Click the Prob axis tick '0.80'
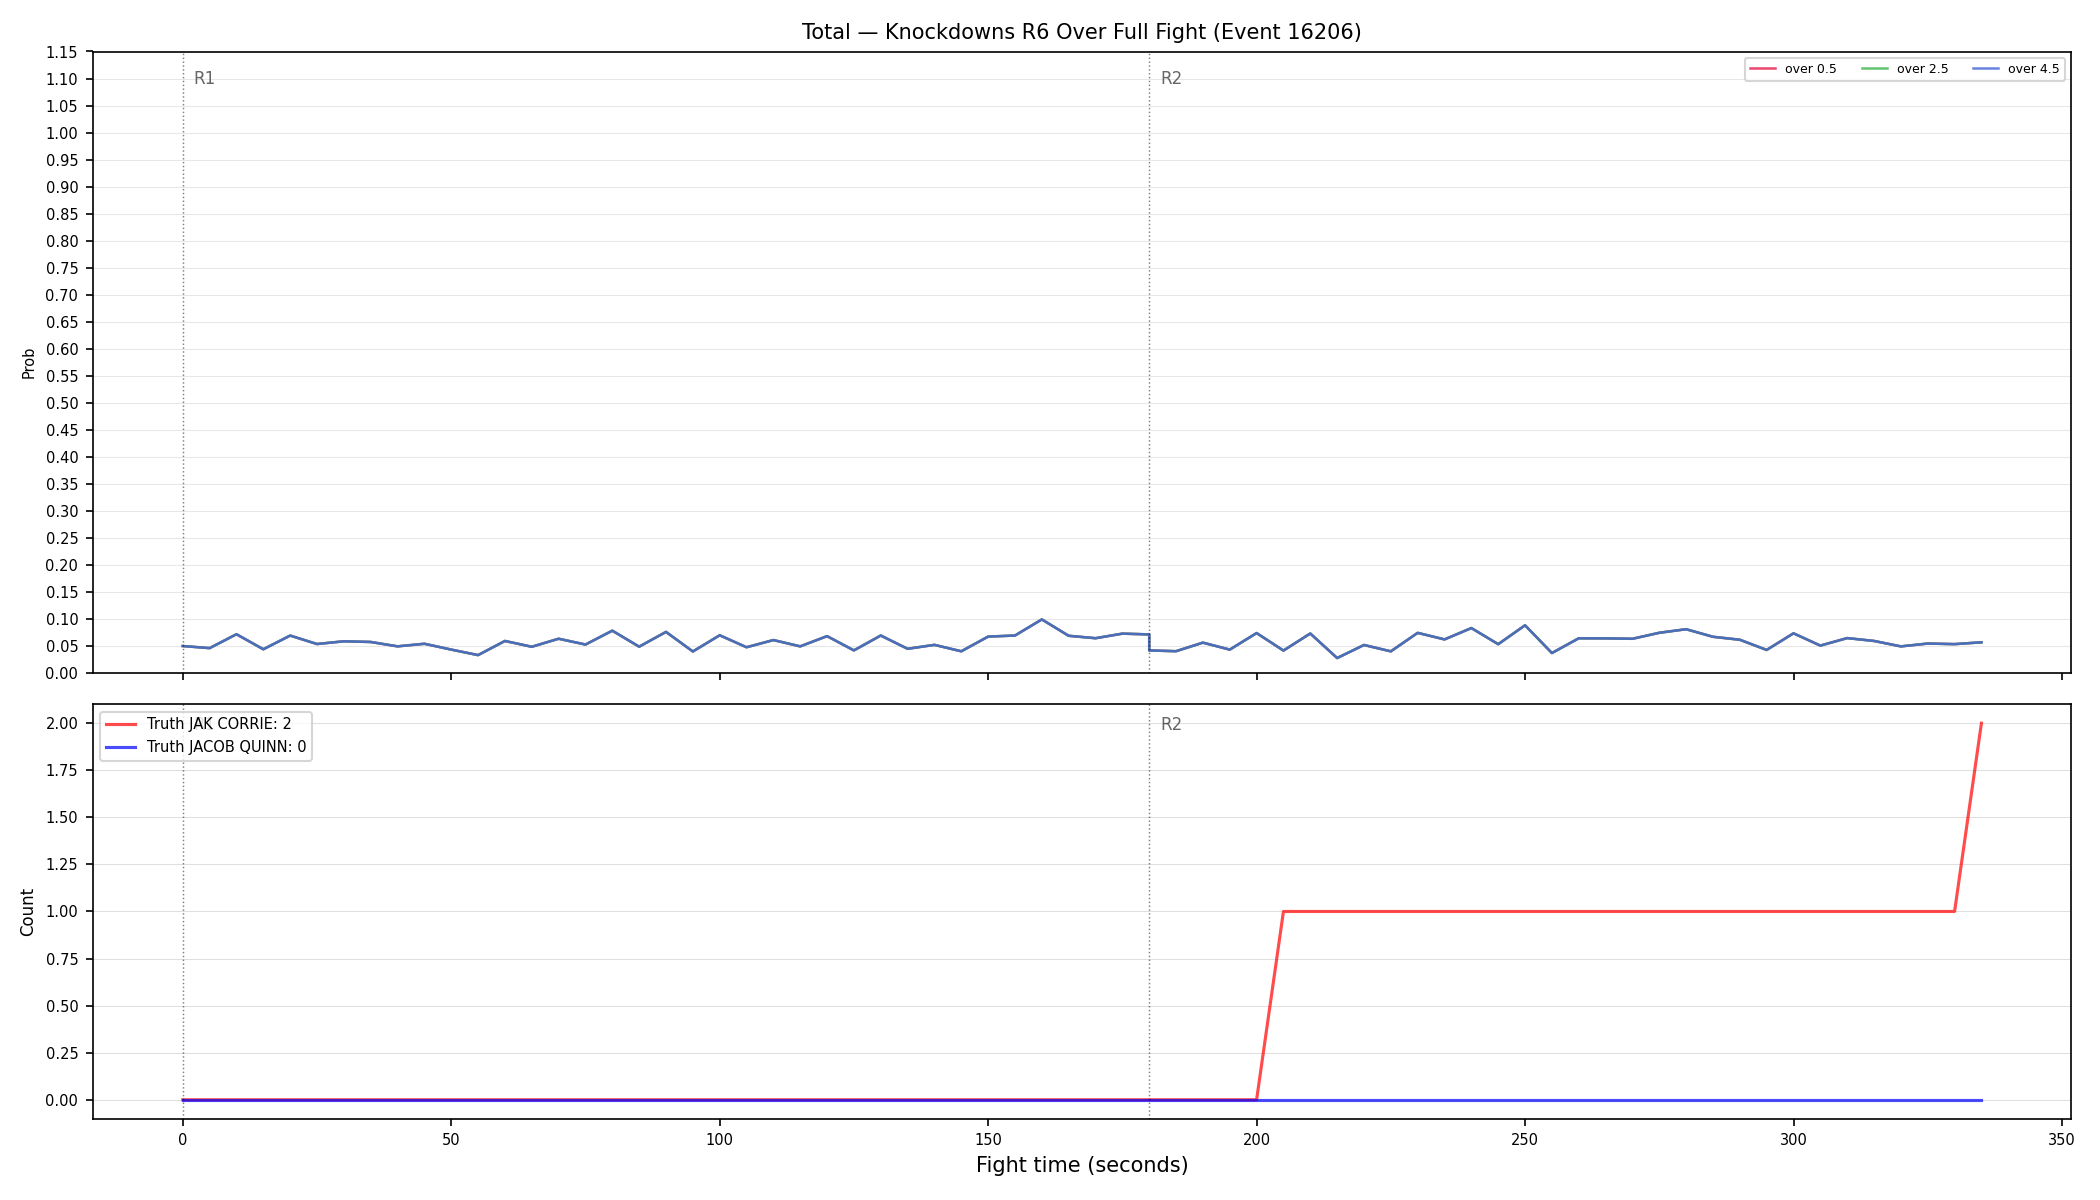 point(62,242)
